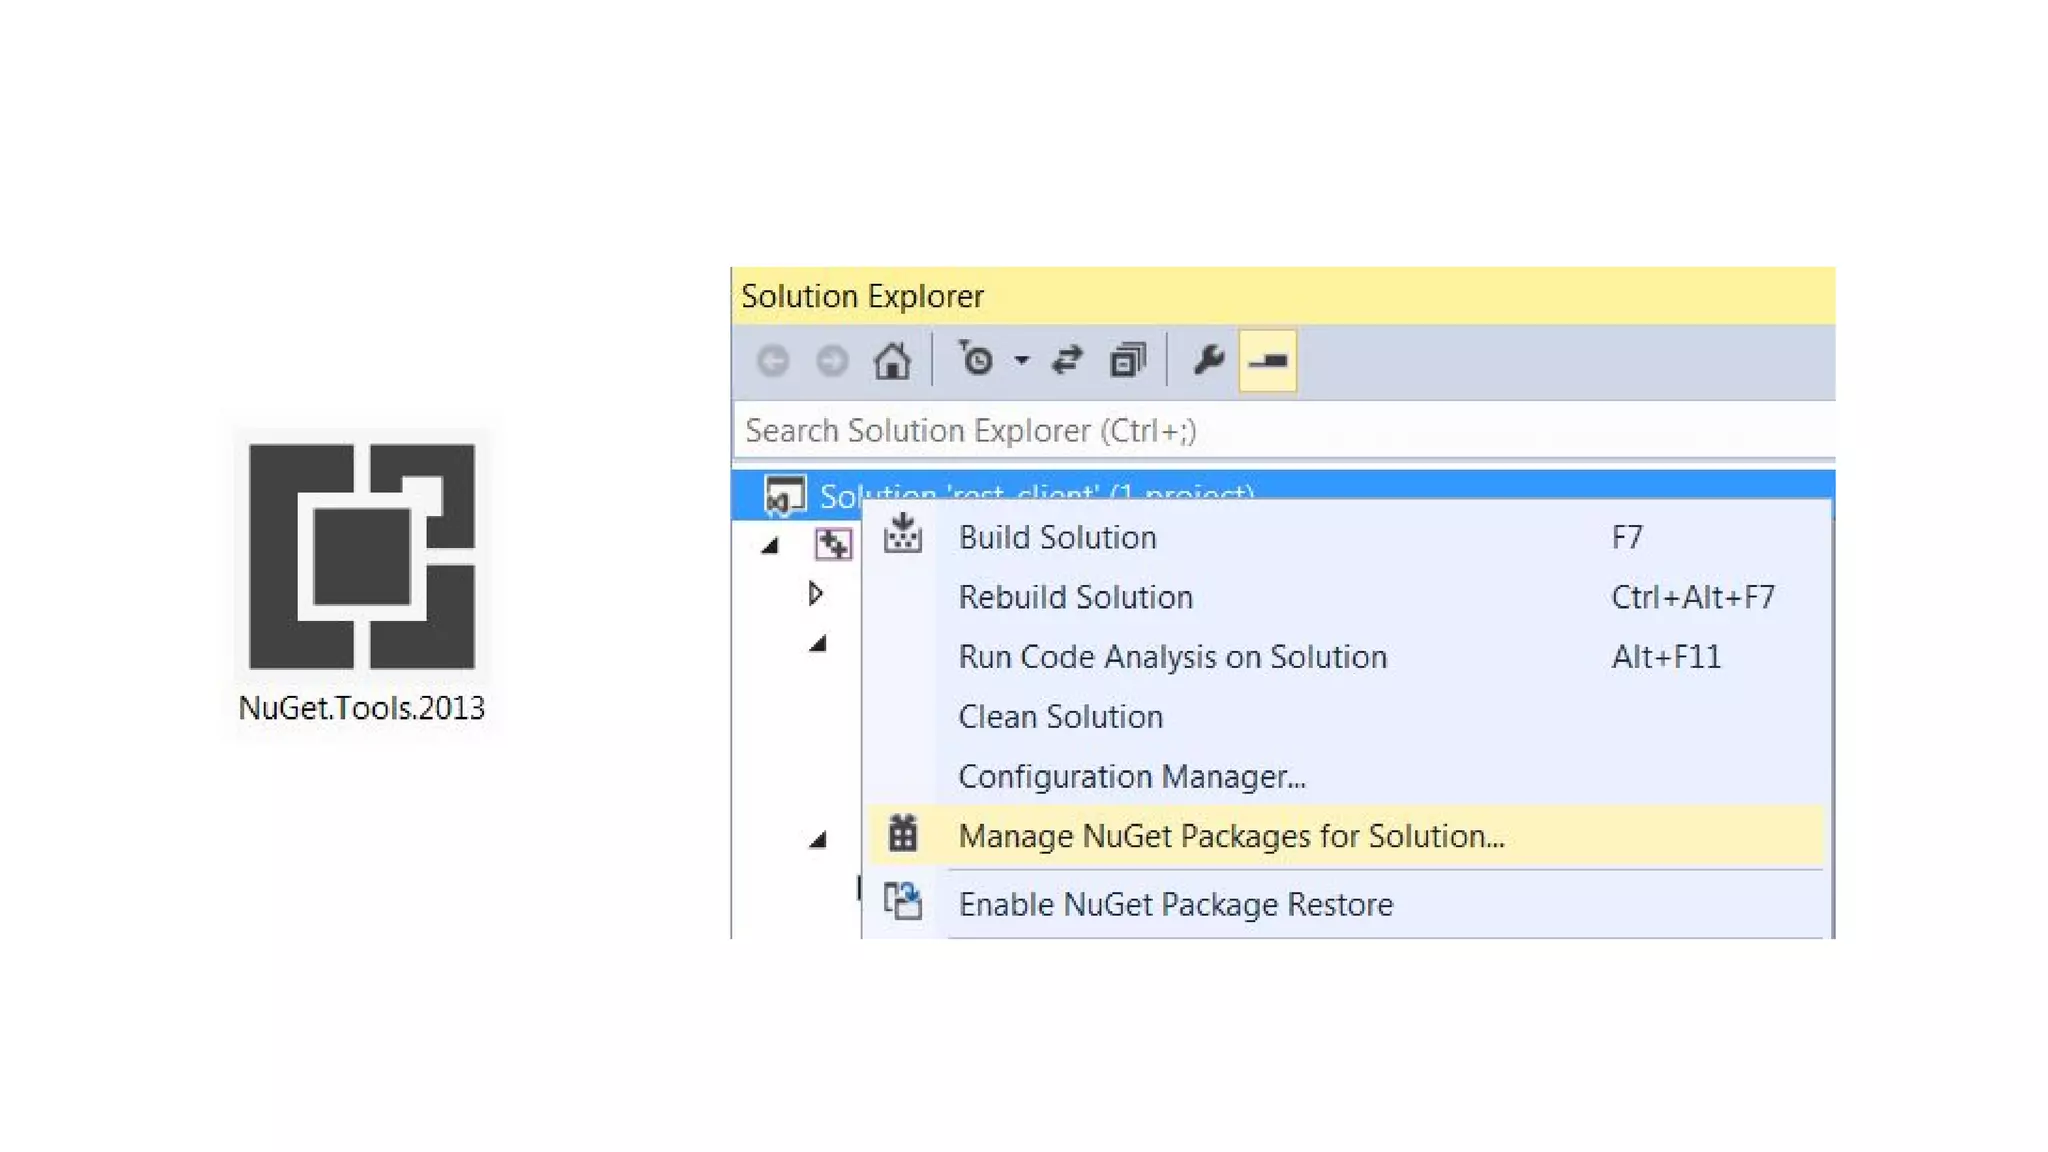Choose Clean Solution from context menu
2048x1152 pixels.
coord(1060,717)
